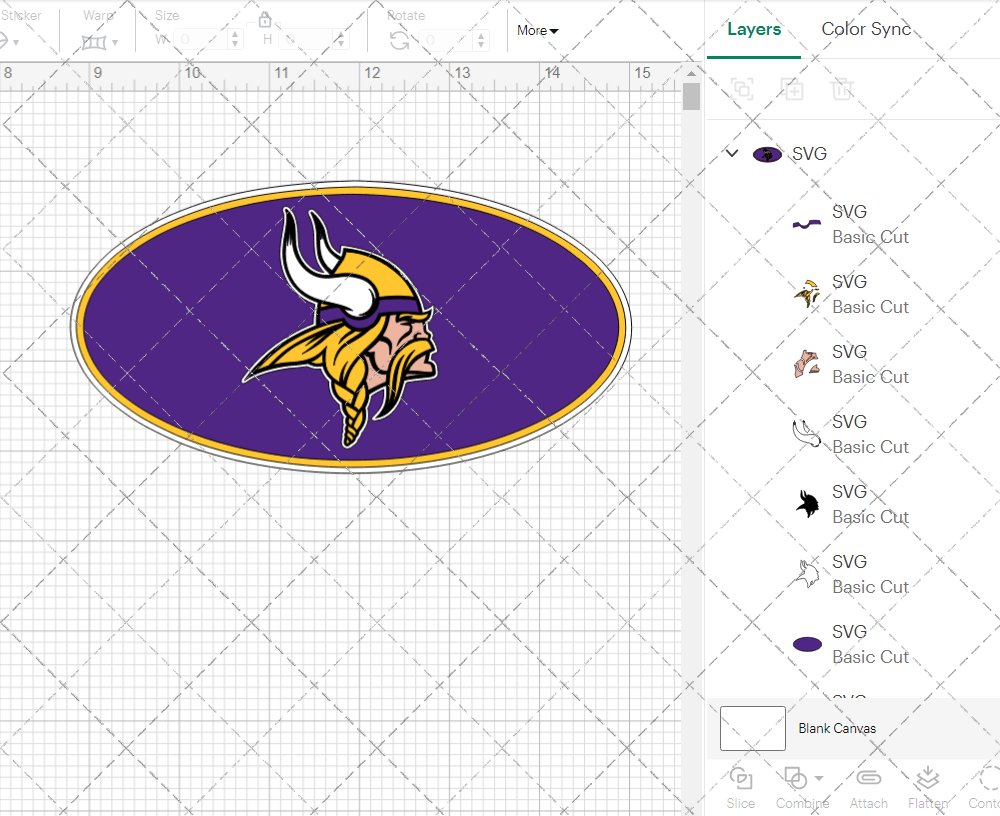
Task: Click the Blank Canvas color swatch
Action: 752,728
